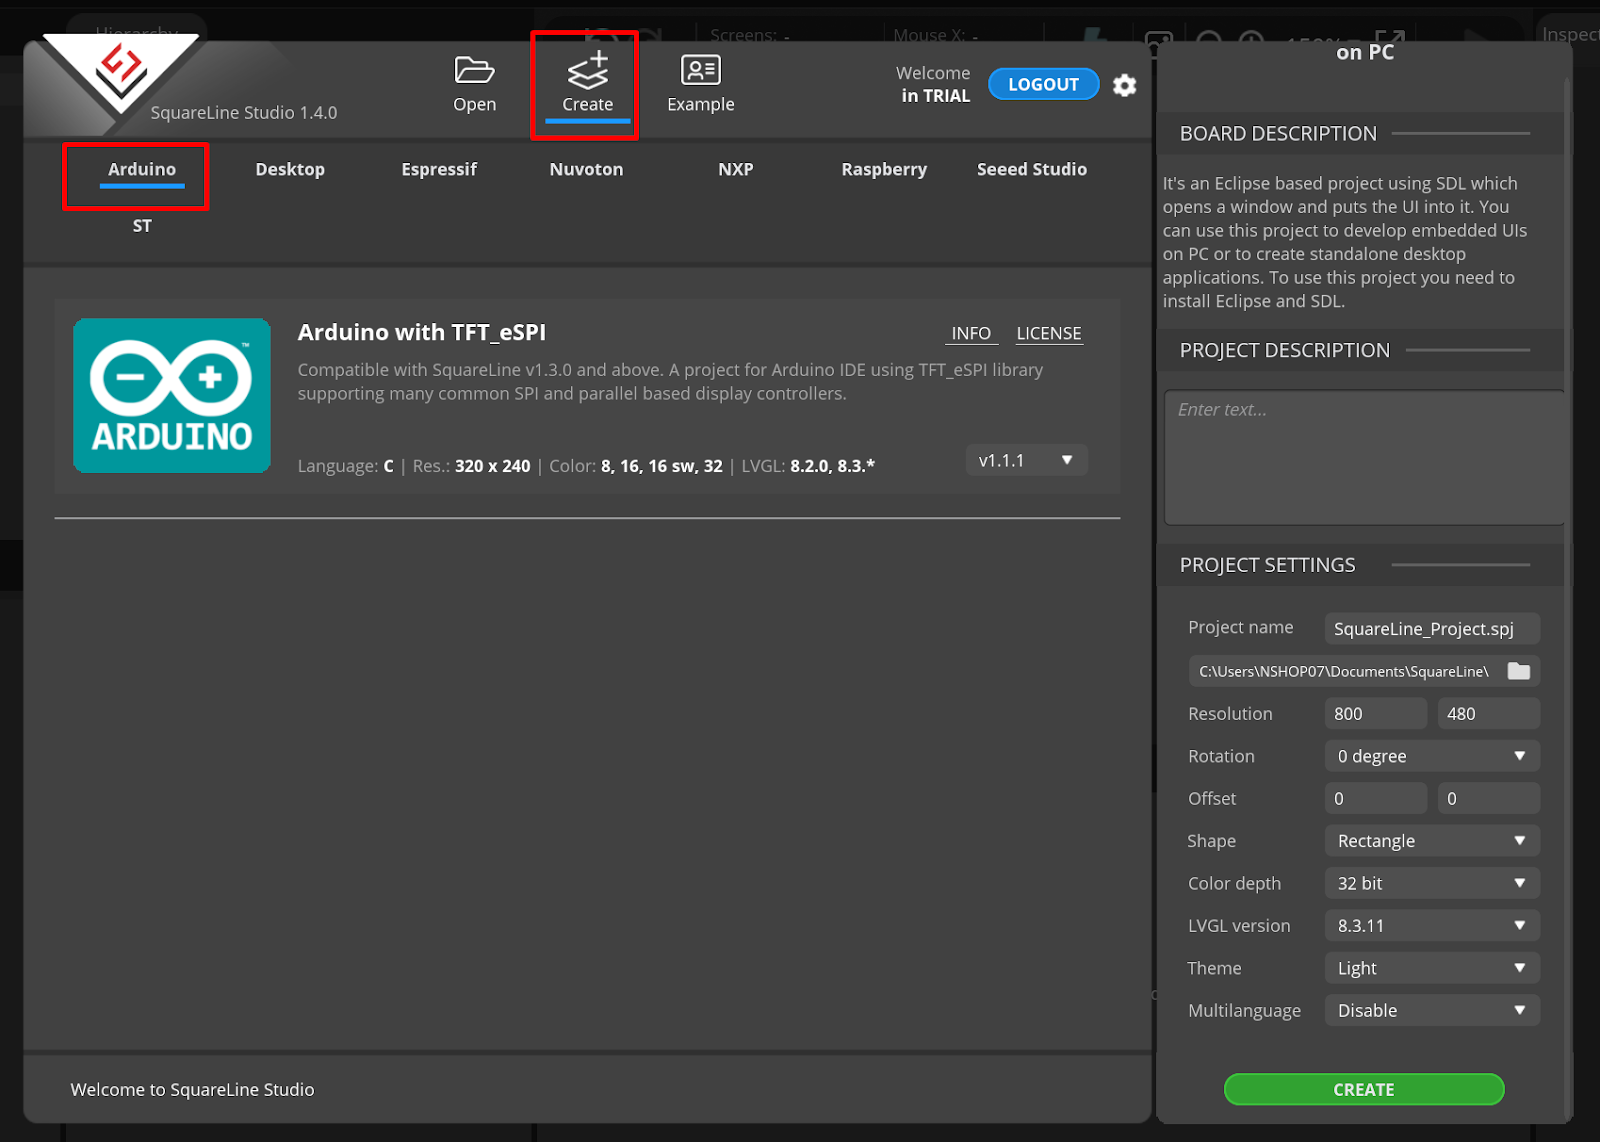The width and height of the screenshot is (1600, 1142).
Task: Expand the Theme dropdown showing Light
Action: [x=1432, y=968]
